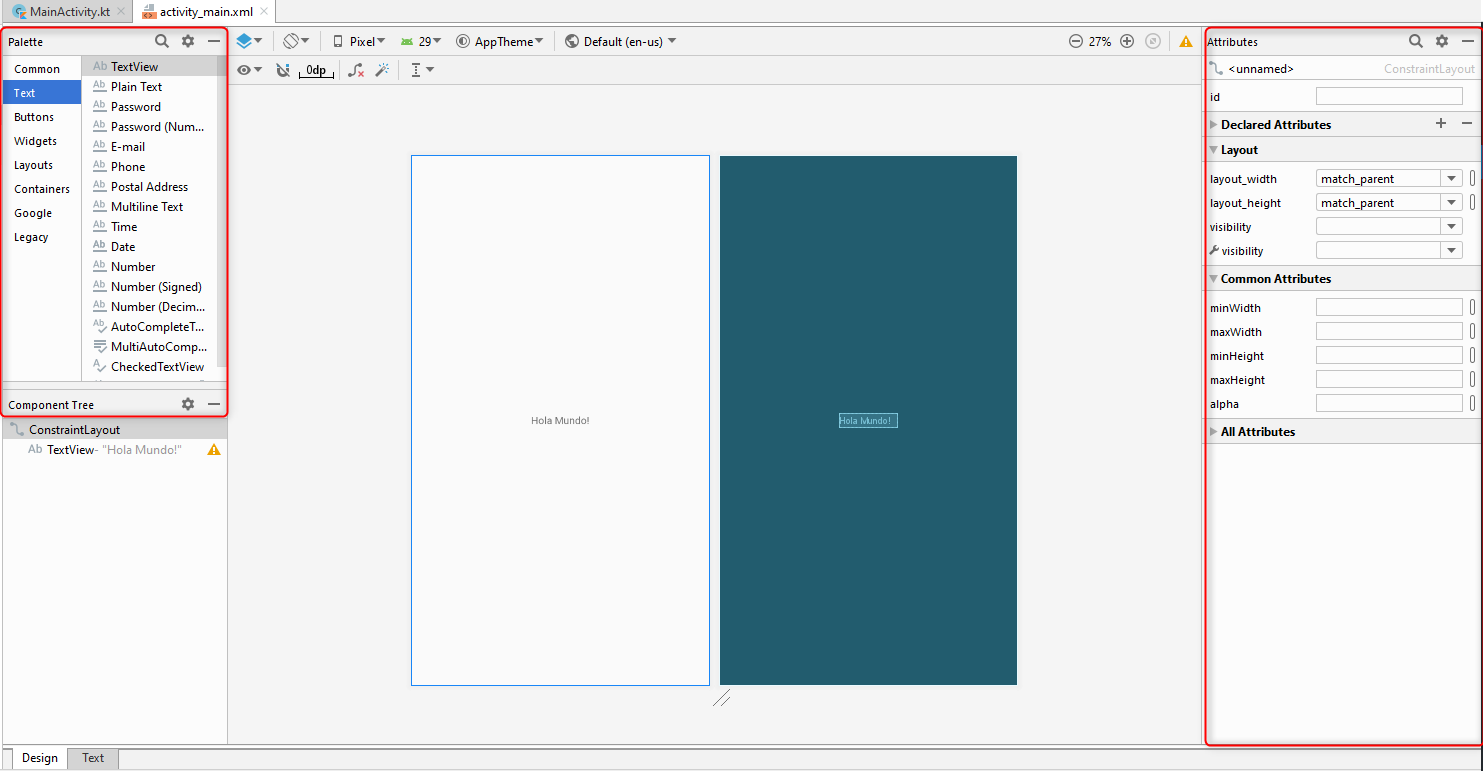Click the zoom in plus icon
This screenshot has width=1483, height=771.
(1127, 41)
